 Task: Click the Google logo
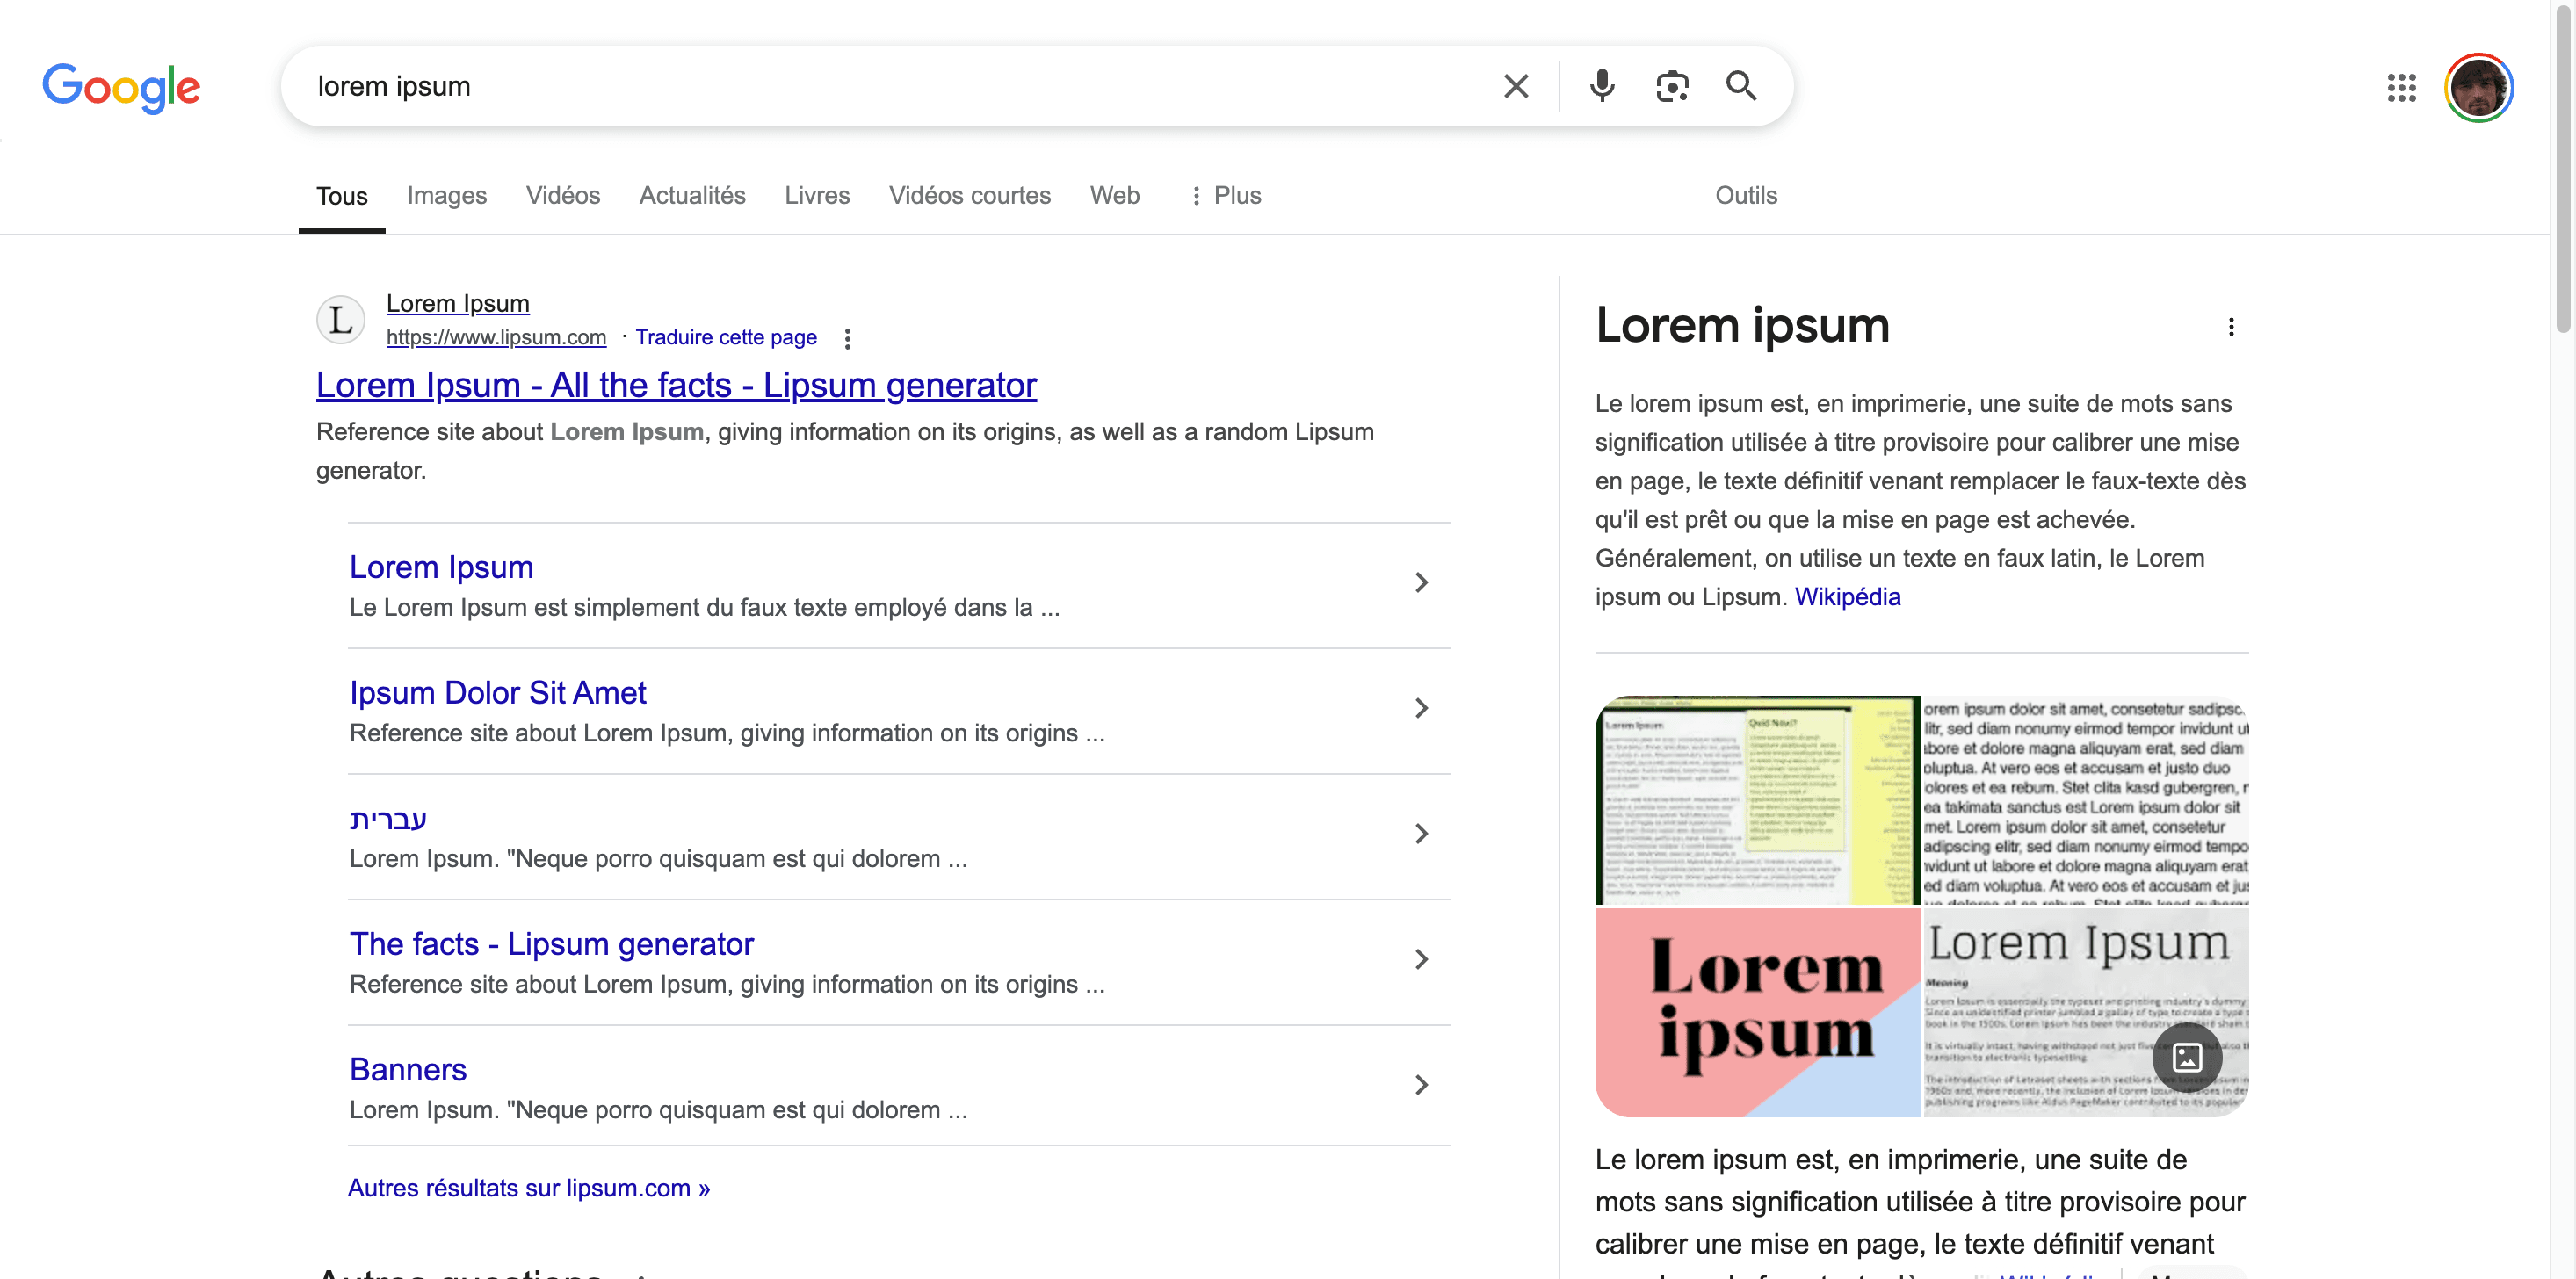coord(121,88)
